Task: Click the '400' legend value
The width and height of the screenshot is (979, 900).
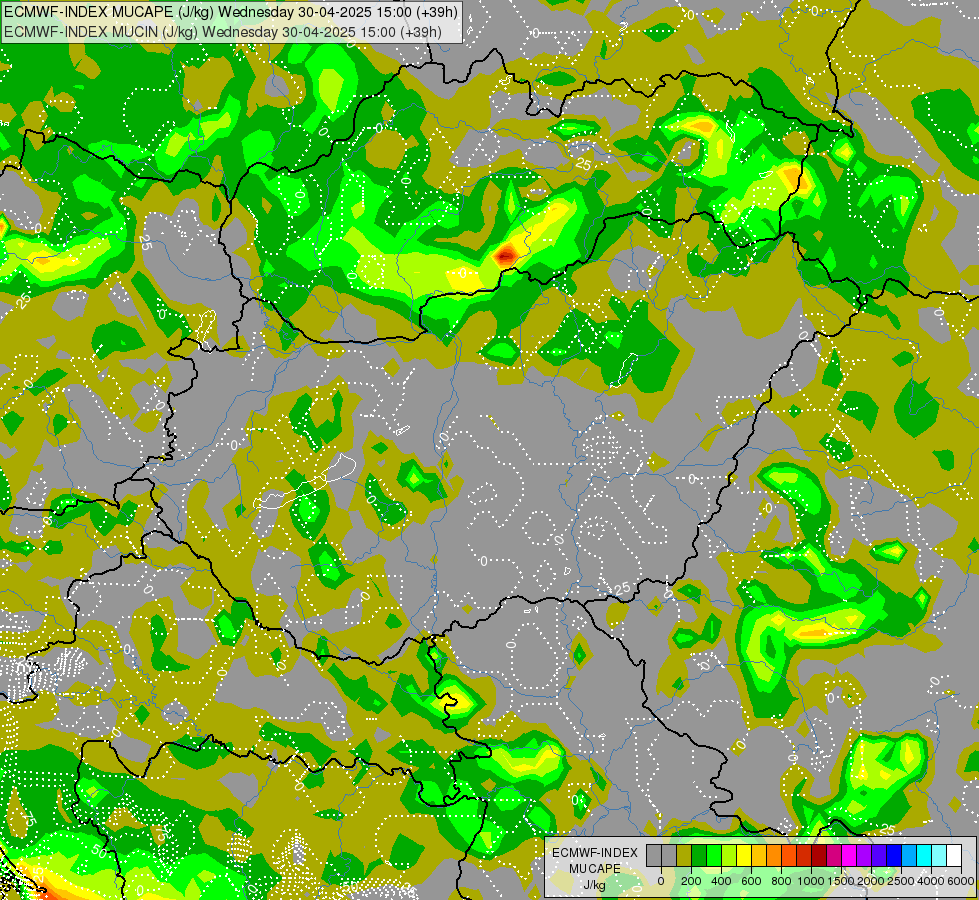Action: (721, 881)
